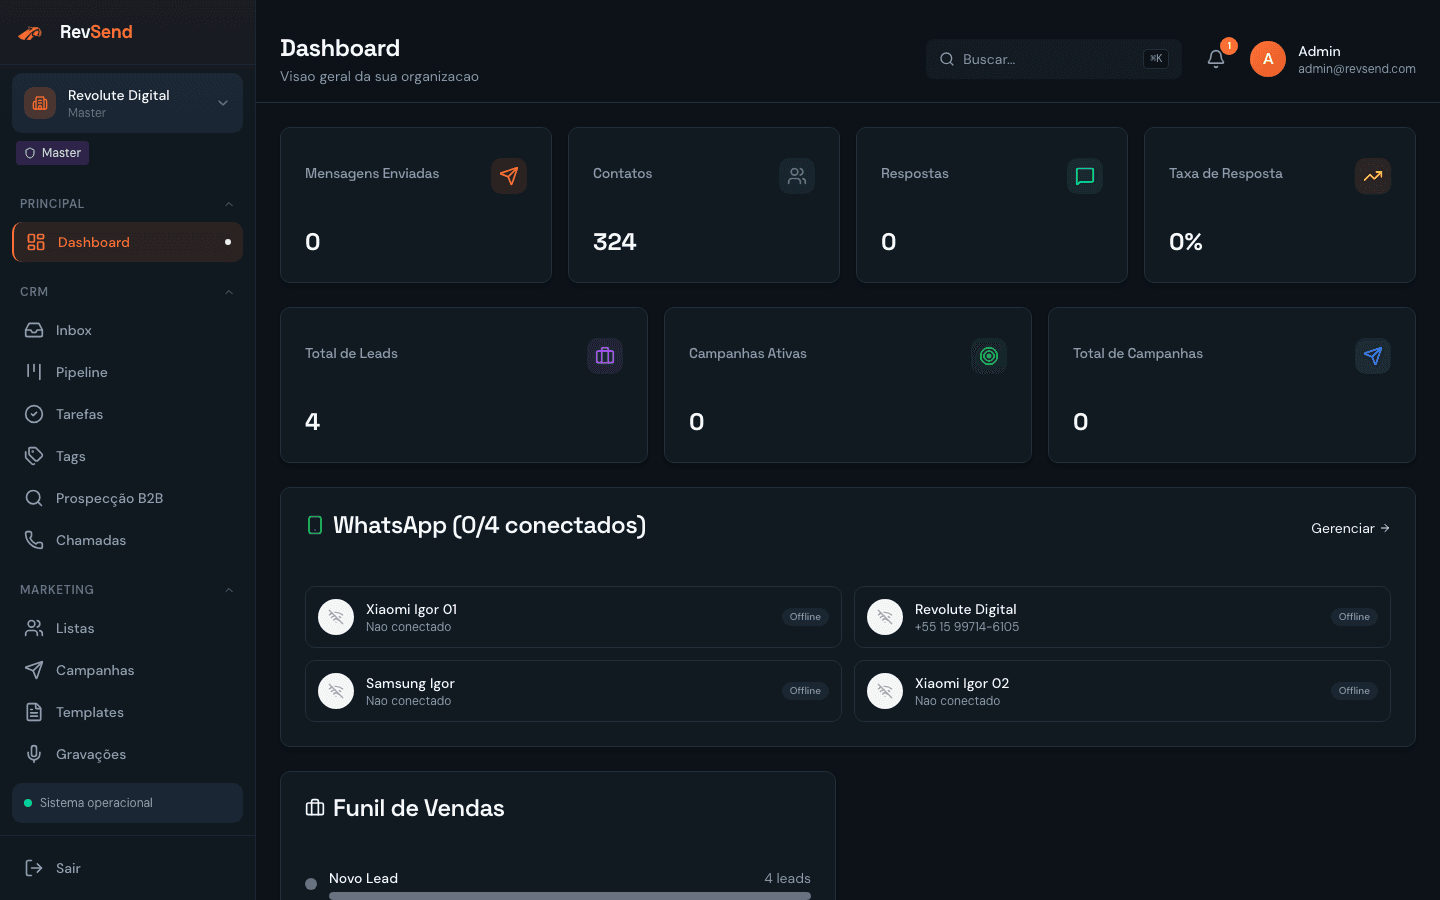Image resolution: width=1440 pixels, height=900 pixels.
Task: Click the Taxa de Resposta chart icon
Action: [x=1372, y=176]
